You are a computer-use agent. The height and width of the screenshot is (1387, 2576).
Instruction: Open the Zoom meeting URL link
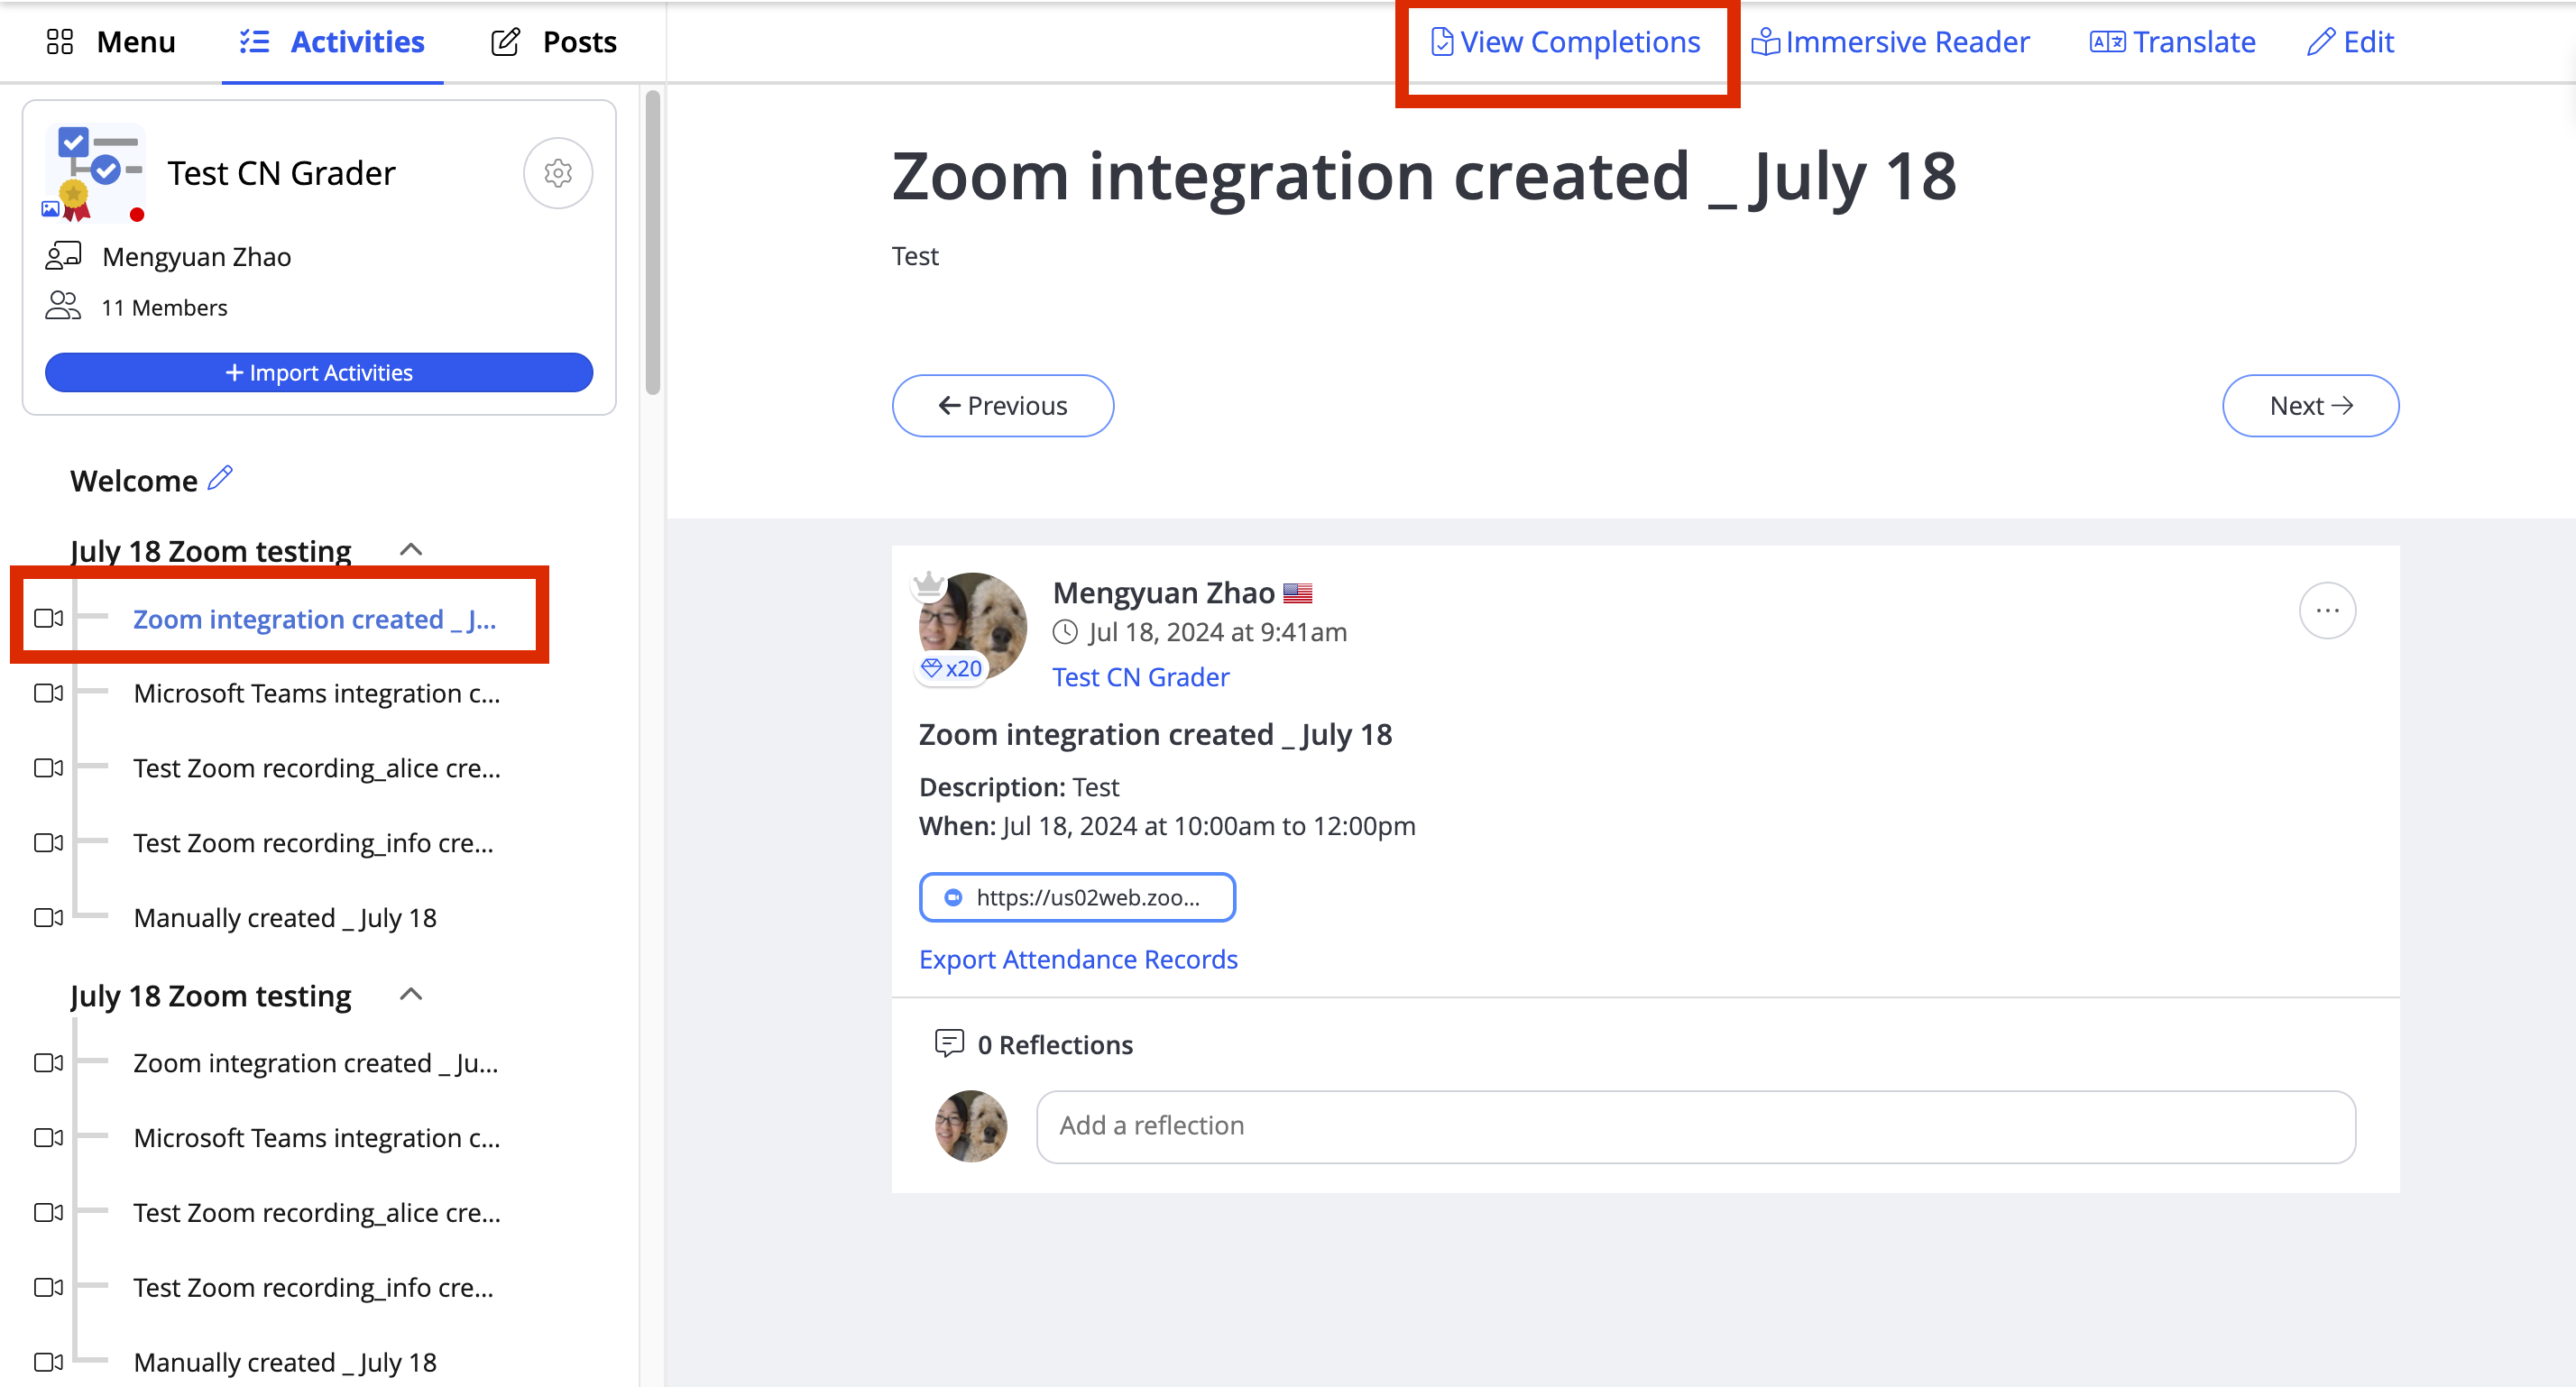click(1078, 897)
